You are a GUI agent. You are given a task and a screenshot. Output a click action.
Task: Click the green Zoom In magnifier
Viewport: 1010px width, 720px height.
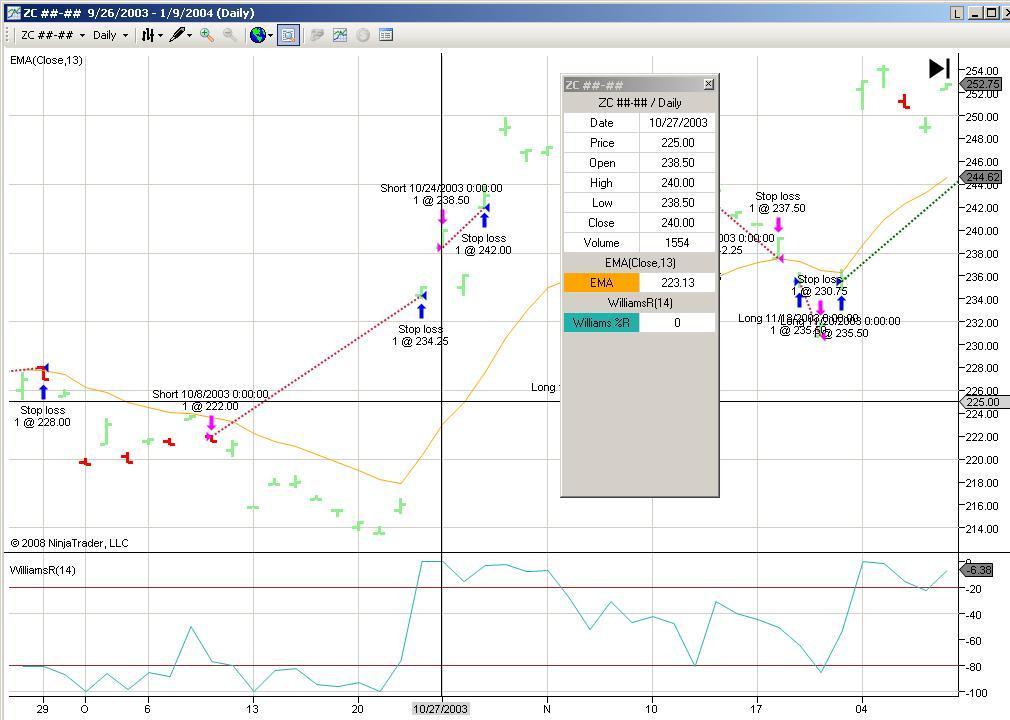pos(207,35)
